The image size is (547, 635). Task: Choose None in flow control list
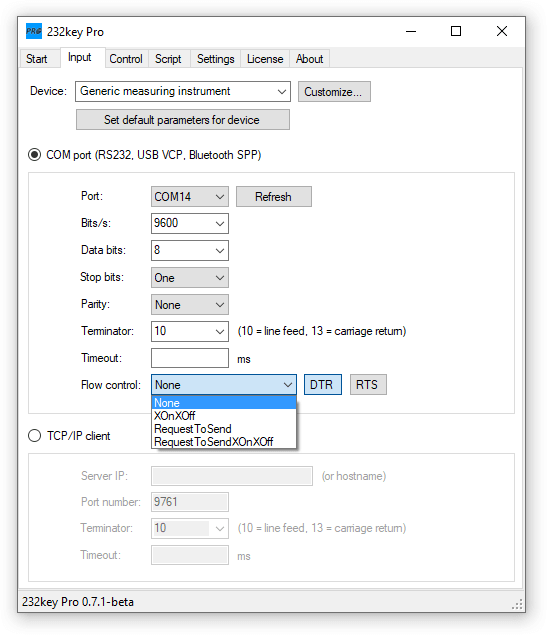(224, 403)
